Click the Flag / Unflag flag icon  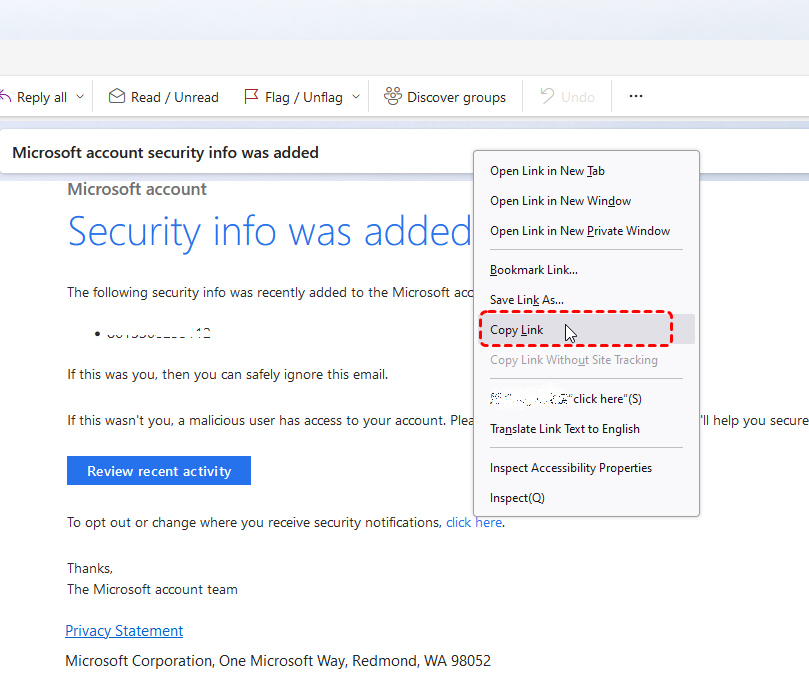point(251,97)
